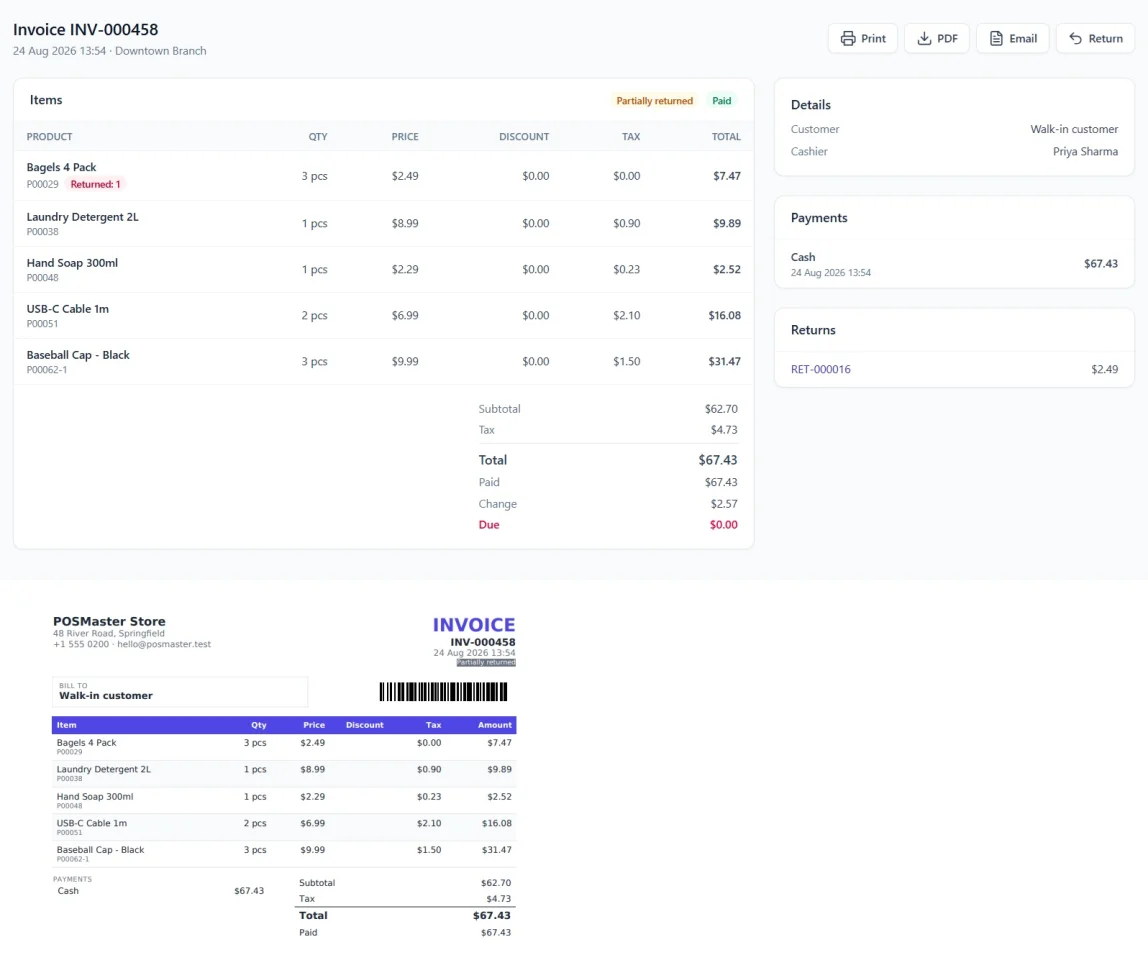The image size is (1148, 960).
Task: Select Hand Soap 300ml product name
Action: pos(72,263)
